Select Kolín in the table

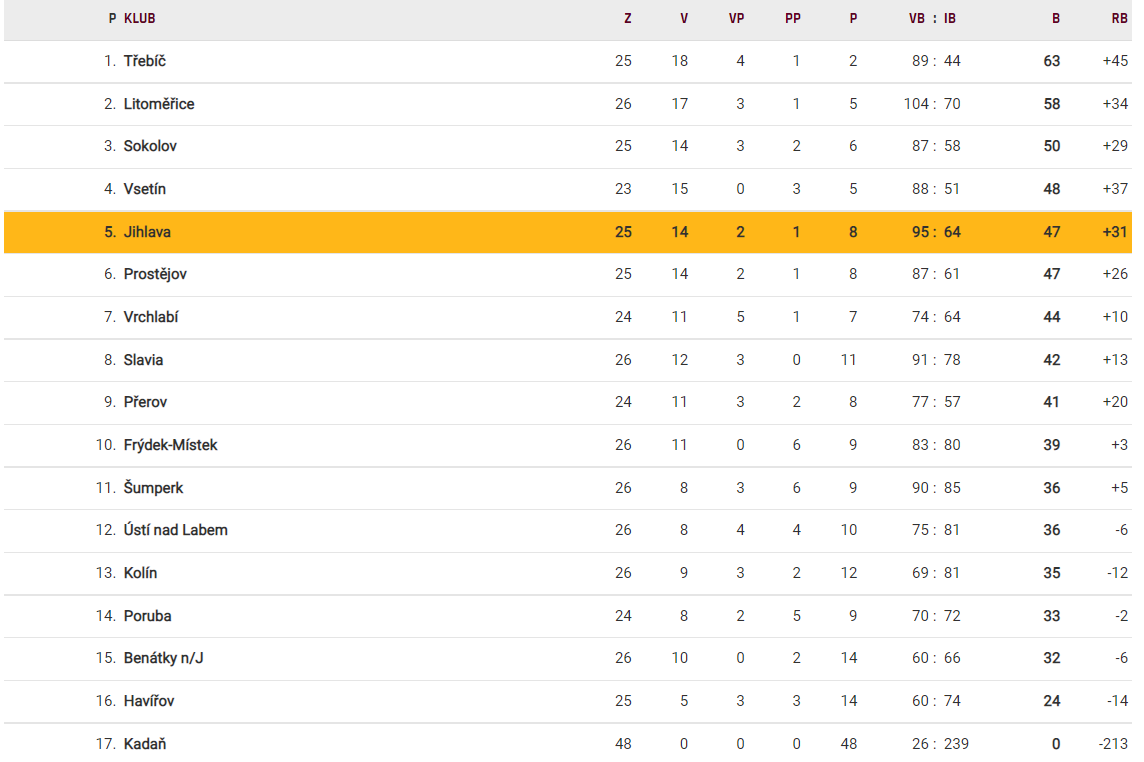141,573
